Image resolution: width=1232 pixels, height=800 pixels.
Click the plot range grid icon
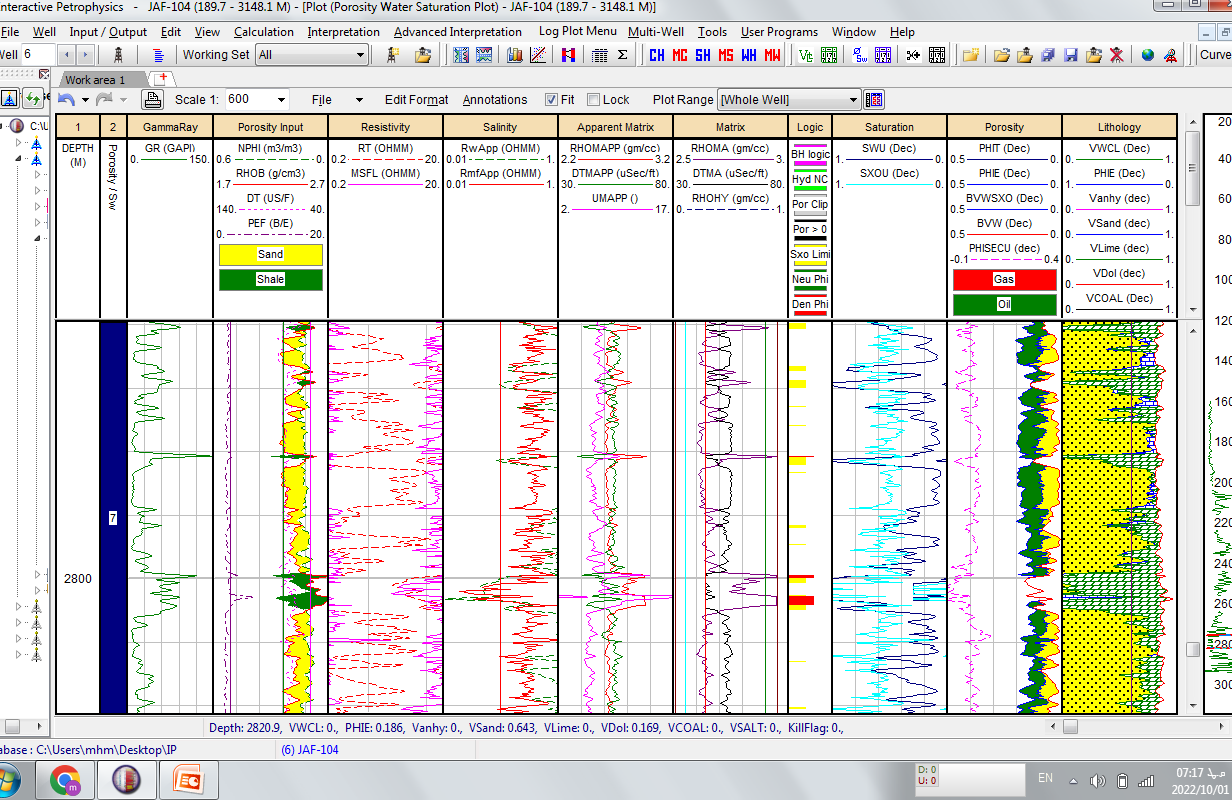coord(874,99)
